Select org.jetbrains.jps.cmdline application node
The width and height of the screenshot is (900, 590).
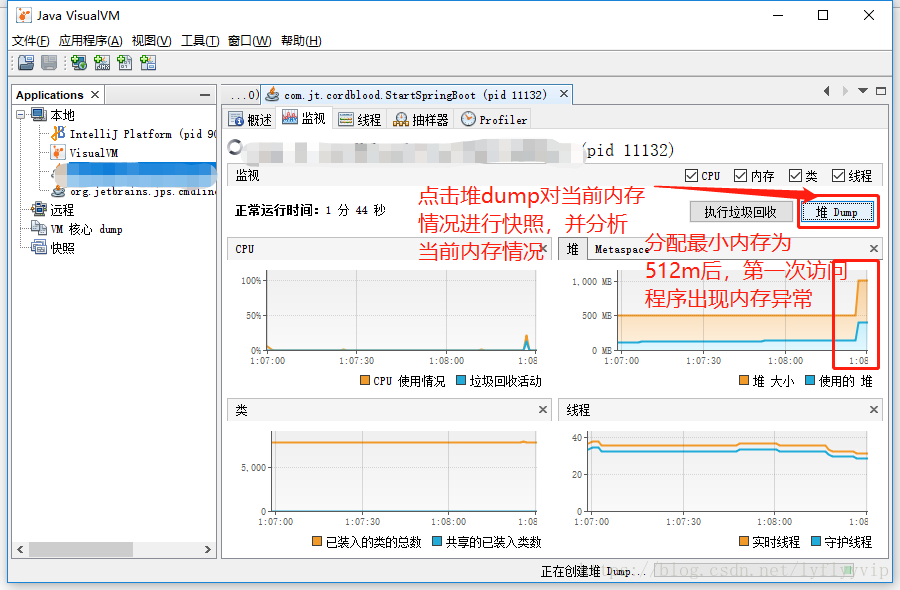133,191
